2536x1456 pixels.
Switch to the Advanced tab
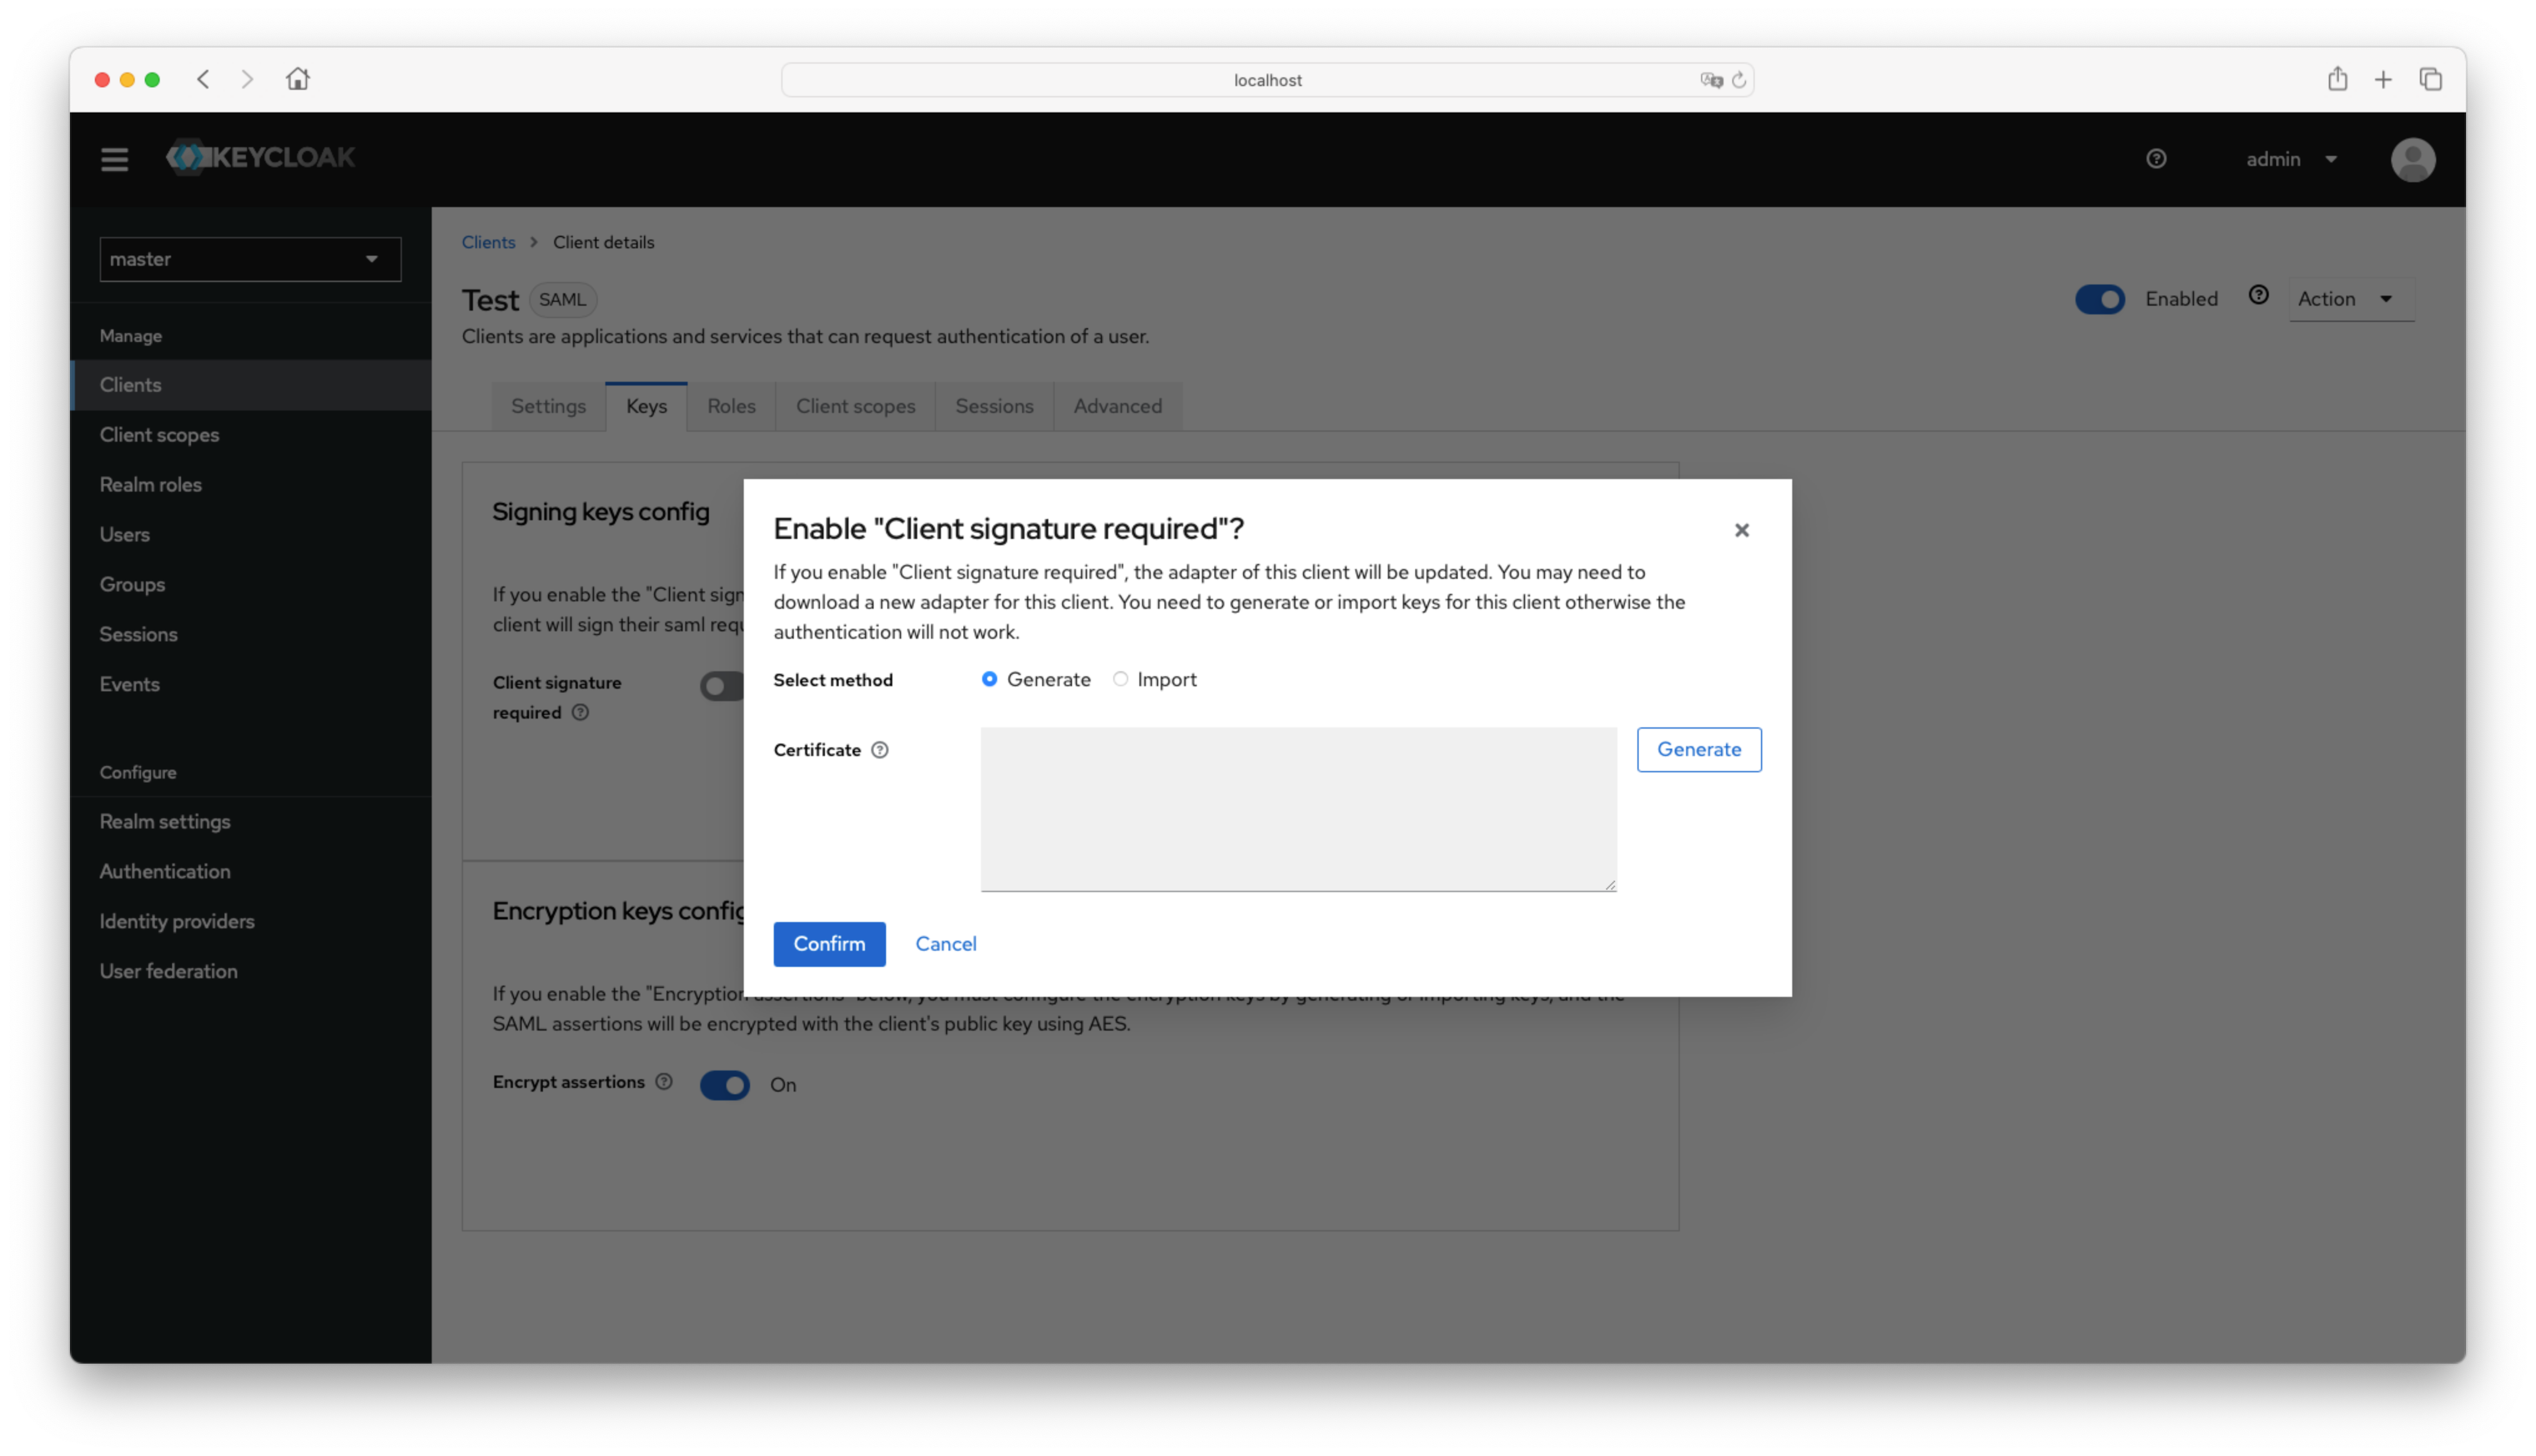(x=1117, y=406)
